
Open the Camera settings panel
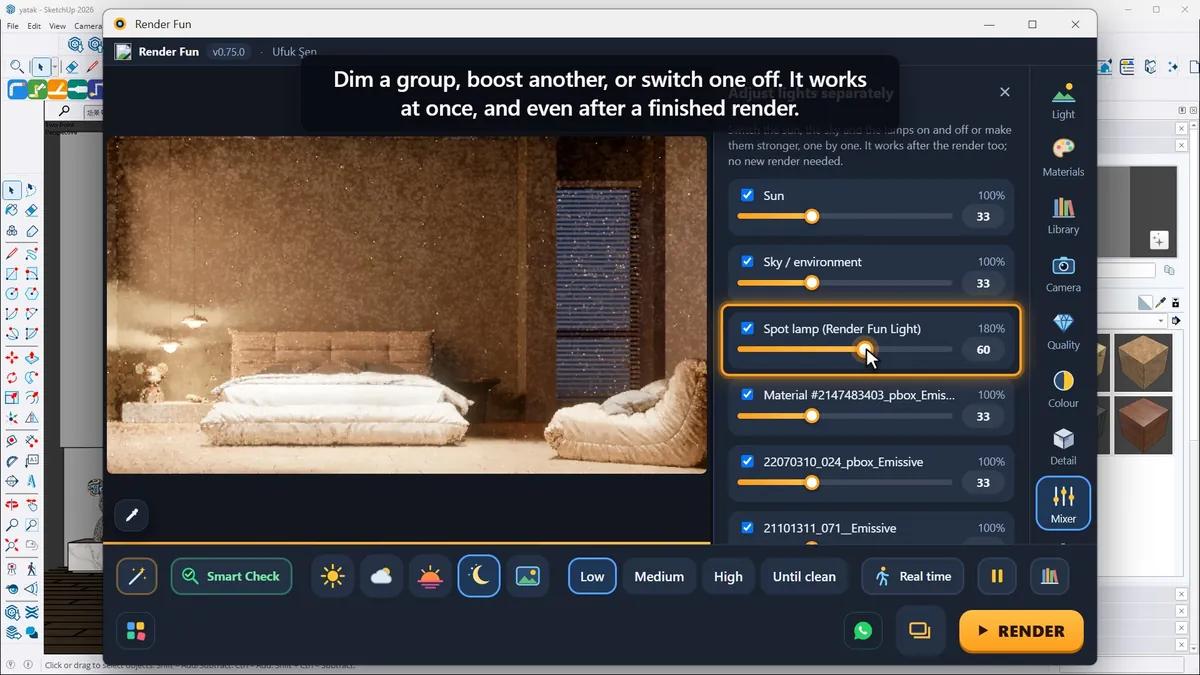tap(1063, 274)
